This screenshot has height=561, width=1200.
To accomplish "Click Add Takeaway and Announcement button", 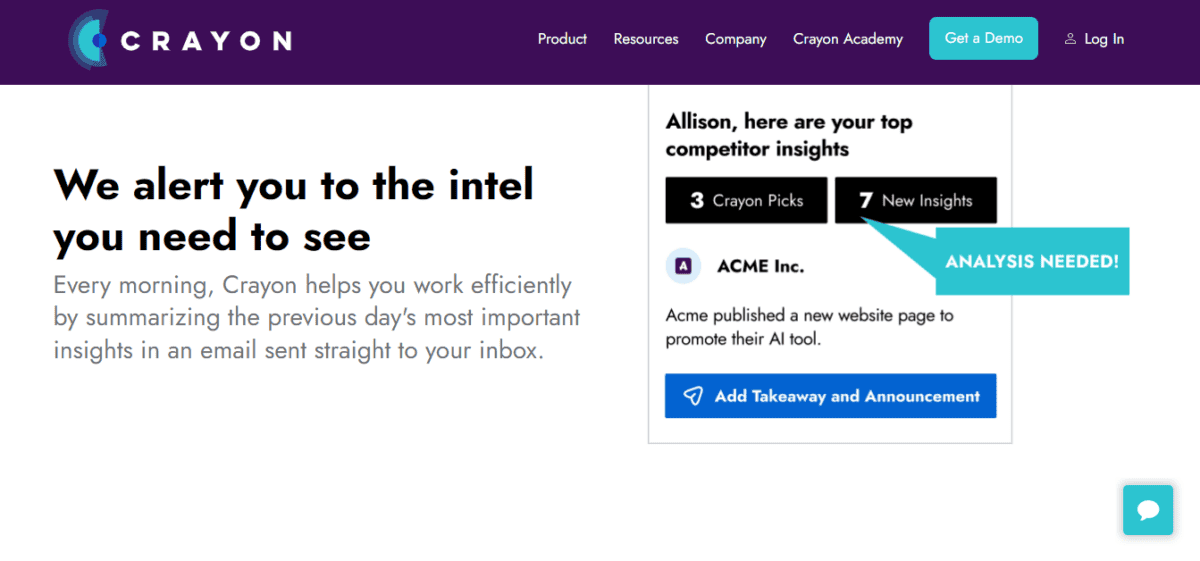I will (x=831, y=396).
